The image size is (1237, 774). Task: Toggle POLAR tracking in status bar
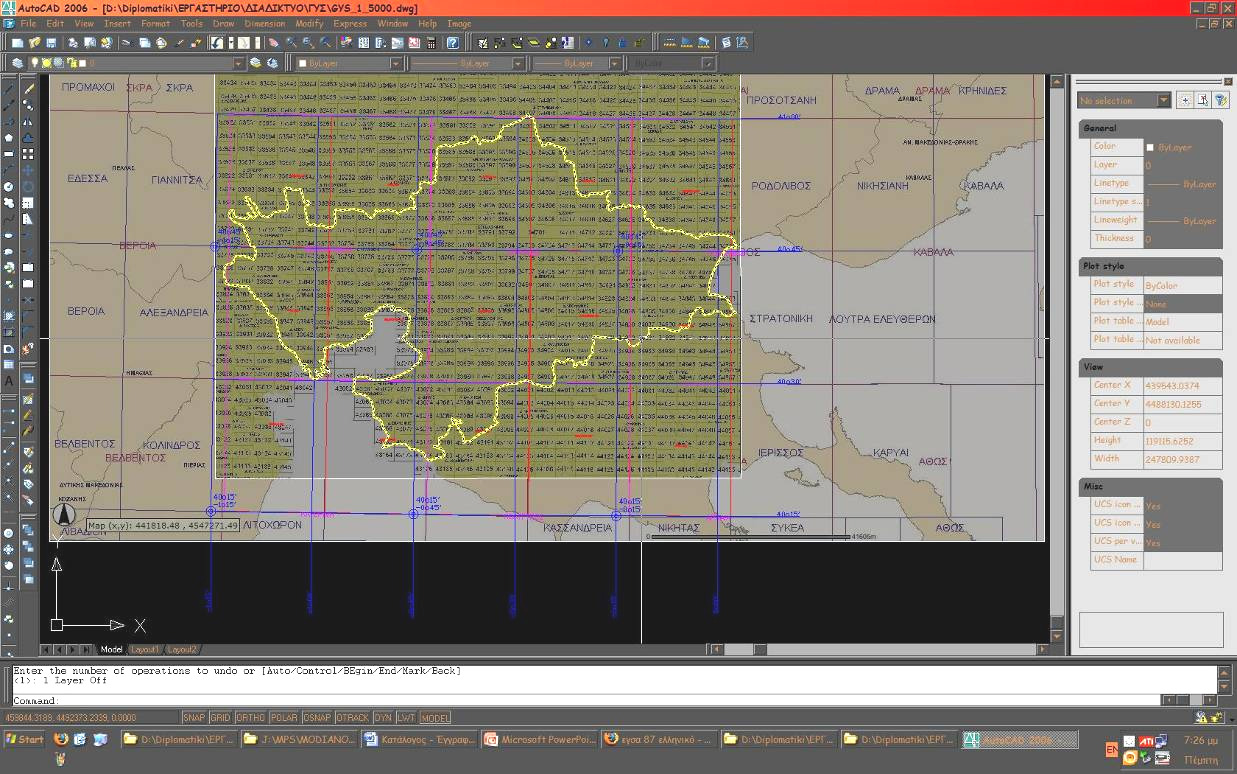click(x=284, y=717)
